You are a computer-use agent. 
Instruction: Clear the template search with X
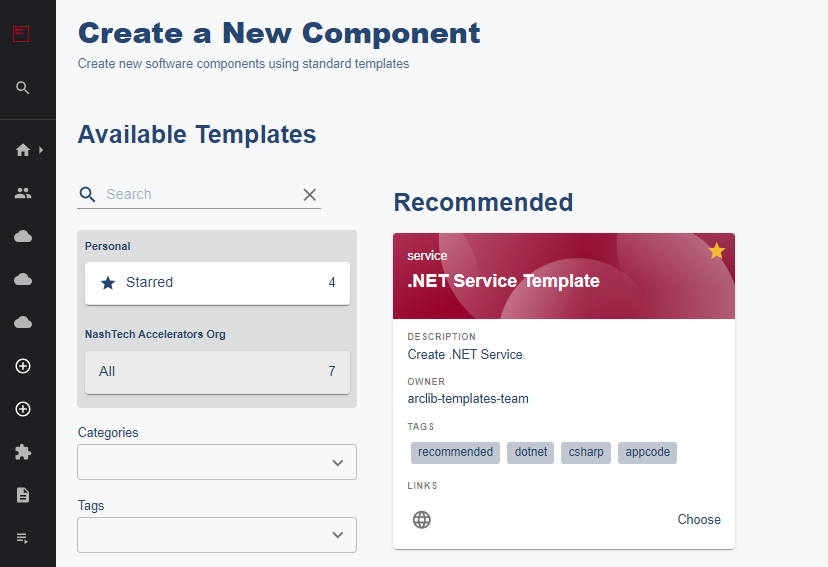310,195
